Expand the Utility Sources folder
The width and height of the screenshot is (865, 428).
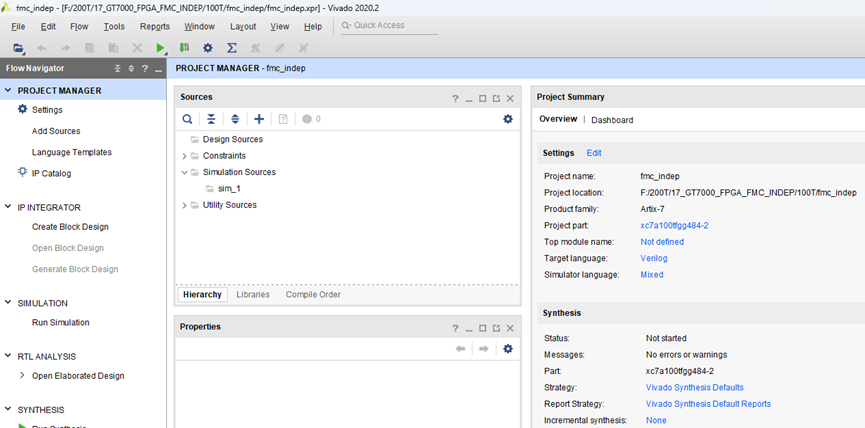coord(184,205)
